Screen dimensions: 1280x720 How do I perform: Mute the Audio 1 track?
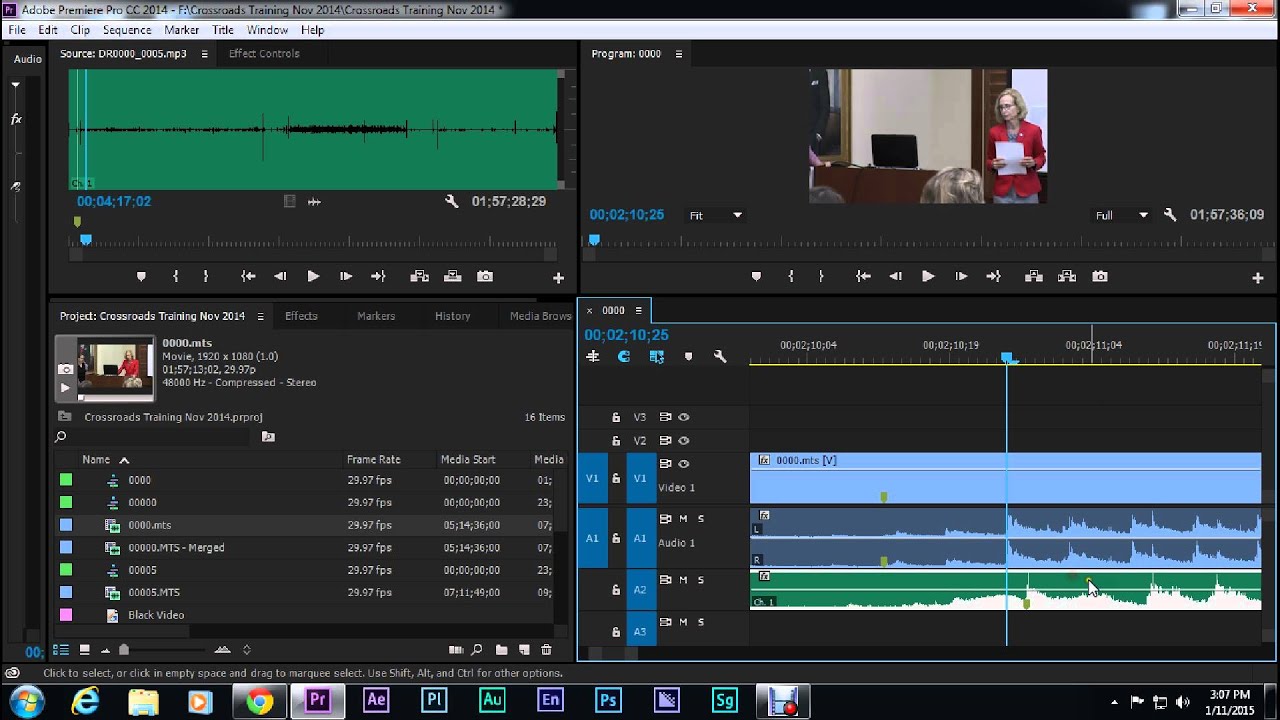[684, 518]
